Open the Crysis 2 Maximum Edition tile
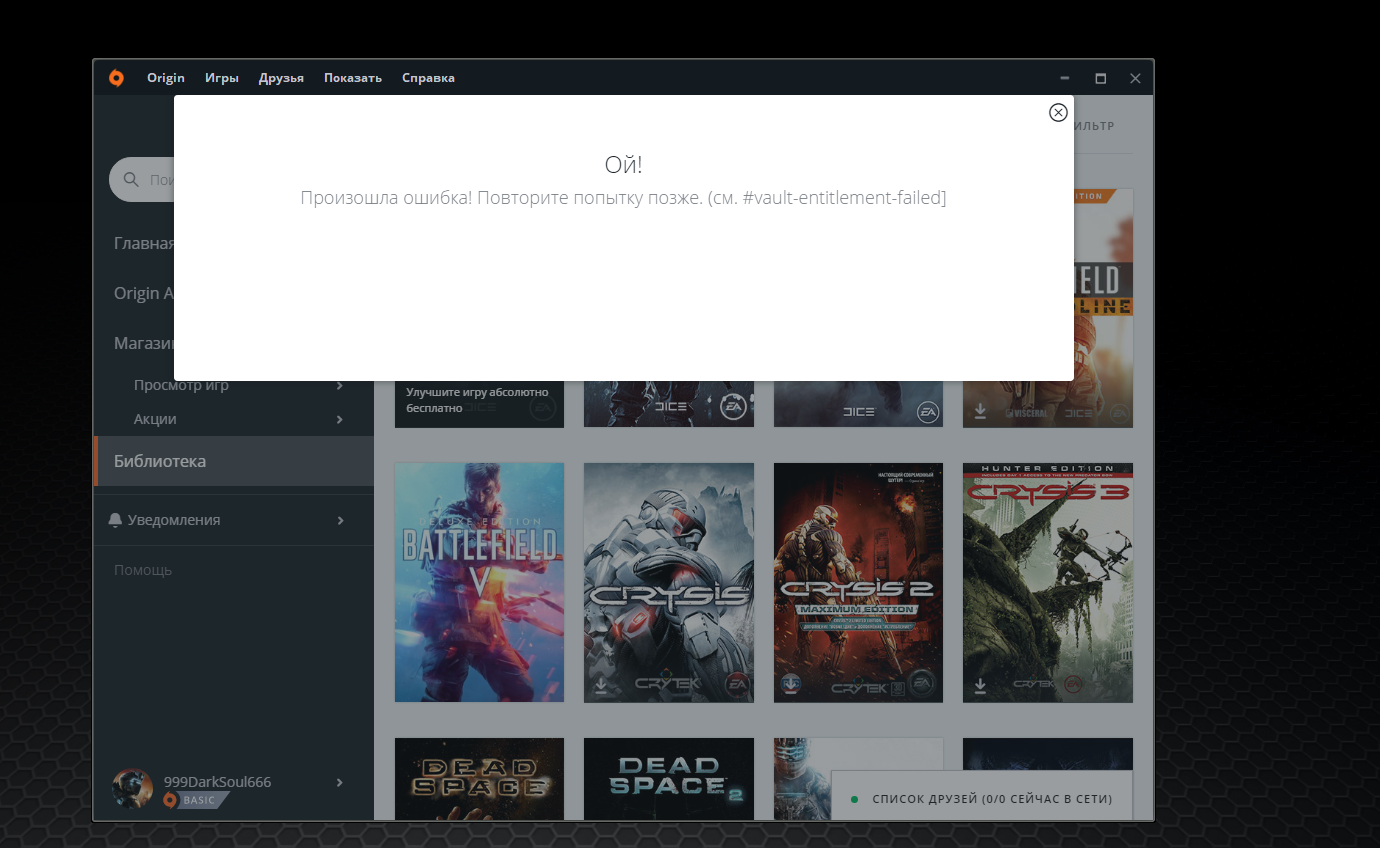This screenshot has width=1380, height=848. pos(858,582)
